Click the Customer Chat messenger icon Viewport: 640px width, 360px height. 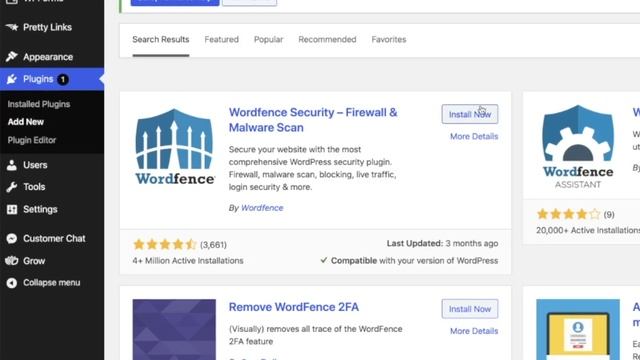coord(12,238)
